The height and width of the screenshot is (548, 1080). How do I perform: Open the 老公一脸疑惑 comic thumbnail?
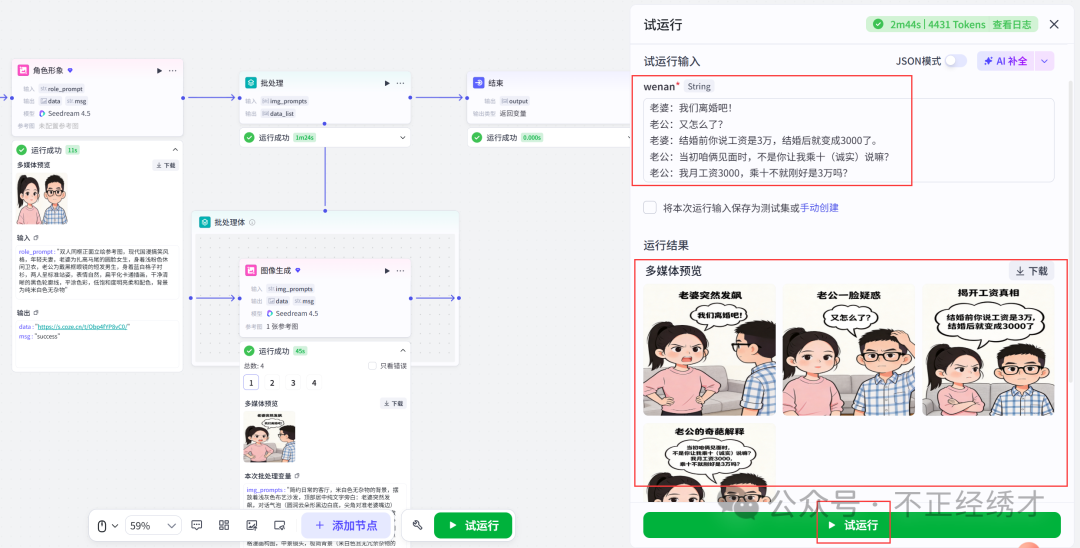click(849, 350)
